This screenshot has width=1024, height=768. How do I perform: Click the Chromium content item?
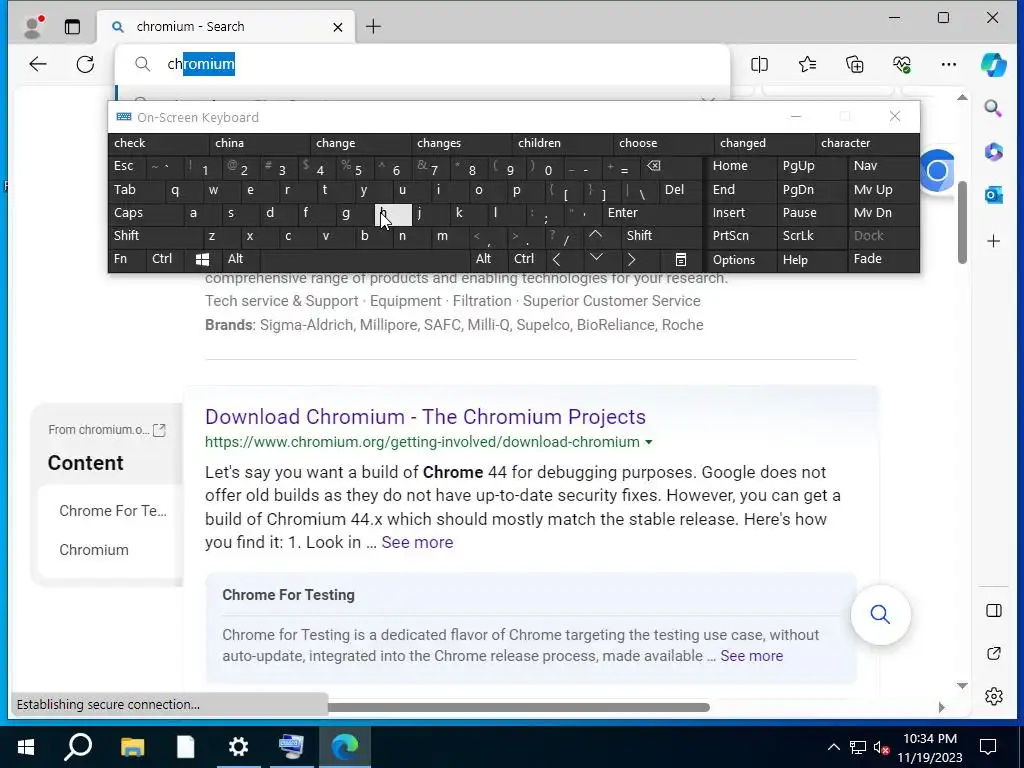click(94, 550)
